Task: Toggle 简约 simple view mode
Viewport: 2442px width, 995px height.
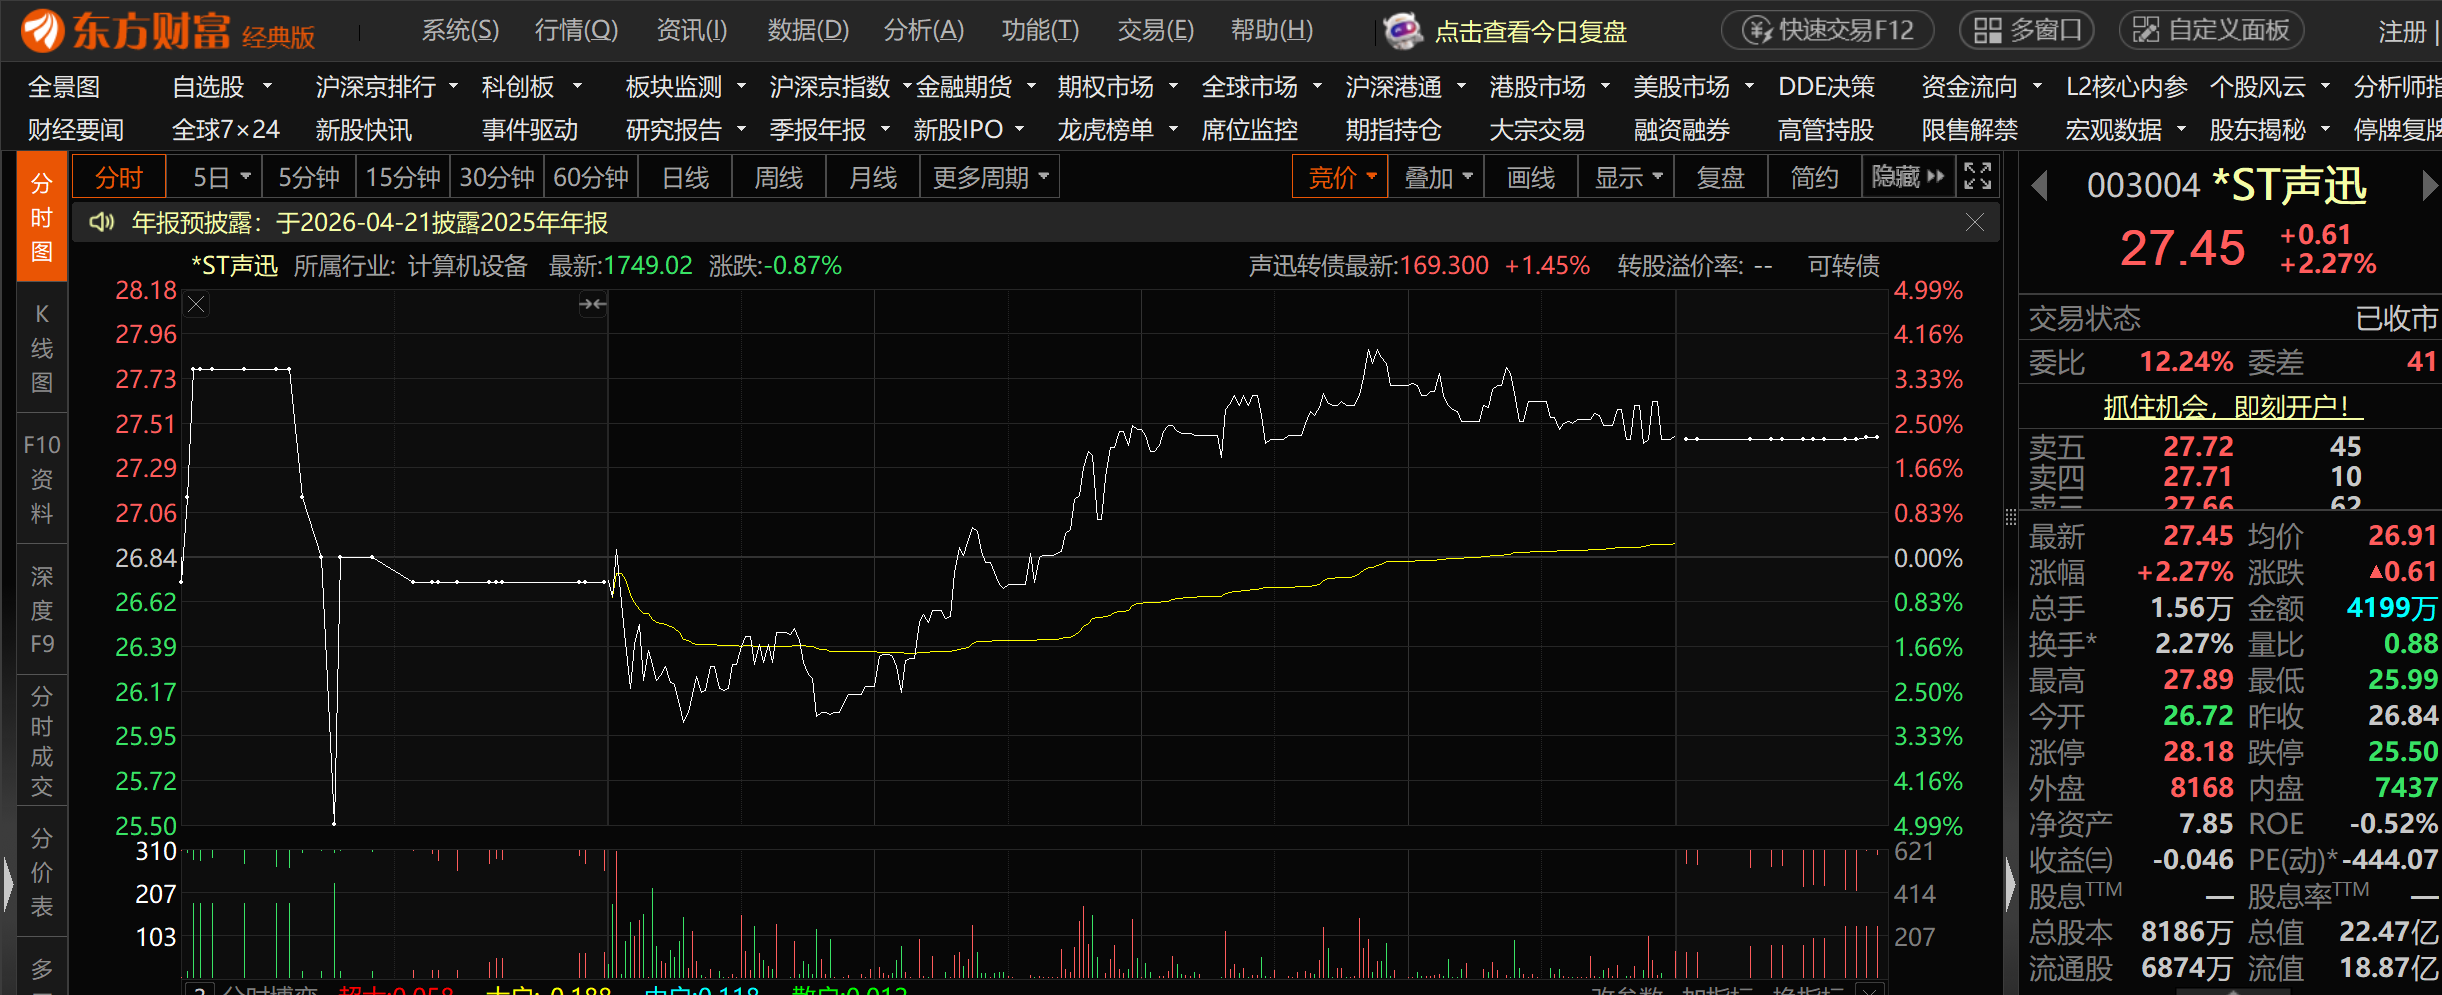Action: (1814, 178)
